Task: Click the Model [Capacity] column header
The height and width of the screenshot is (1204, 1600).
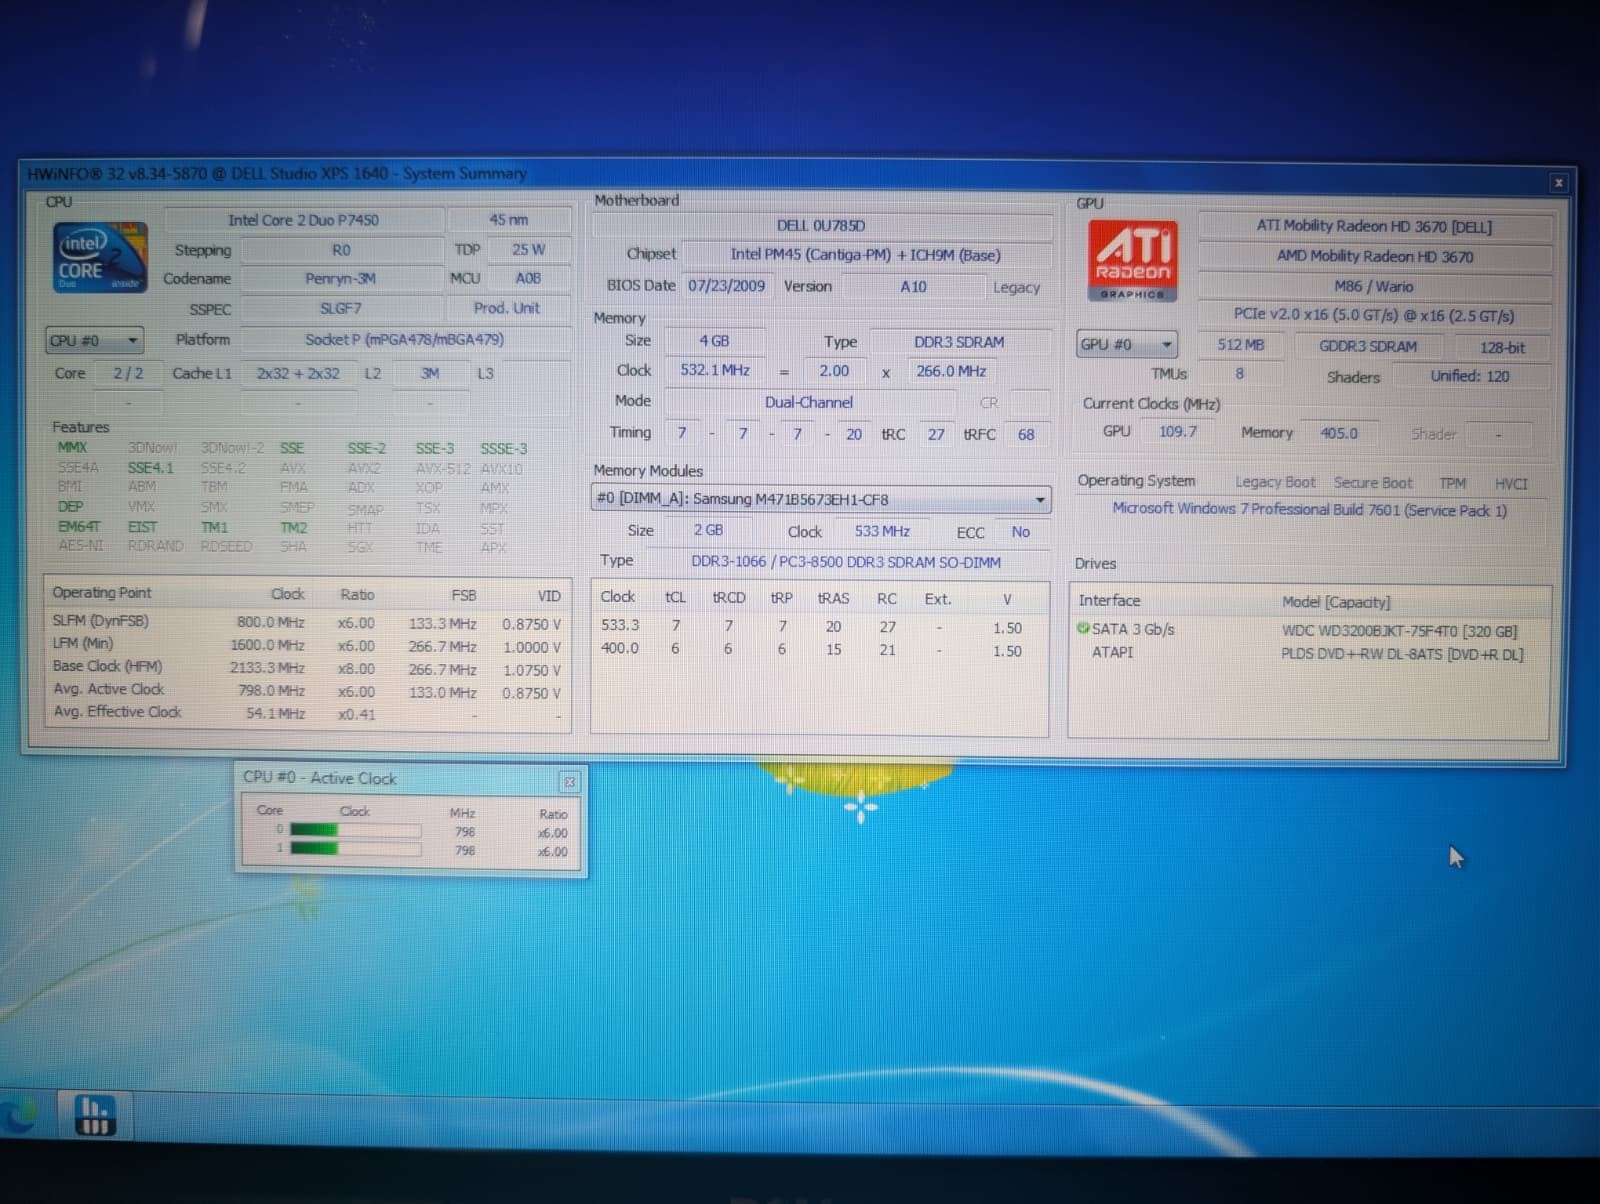Action: pos(1336,601)
